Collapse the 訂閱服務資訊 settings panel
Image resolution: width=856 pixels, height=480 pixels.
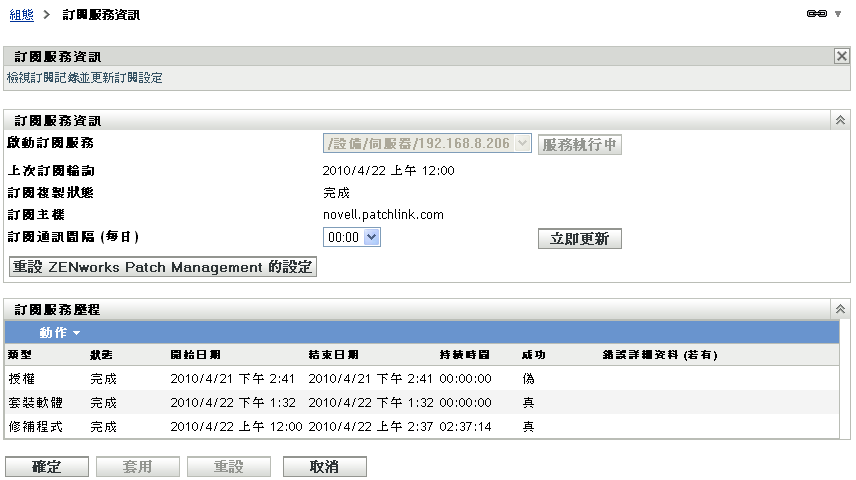coord(840,120)
